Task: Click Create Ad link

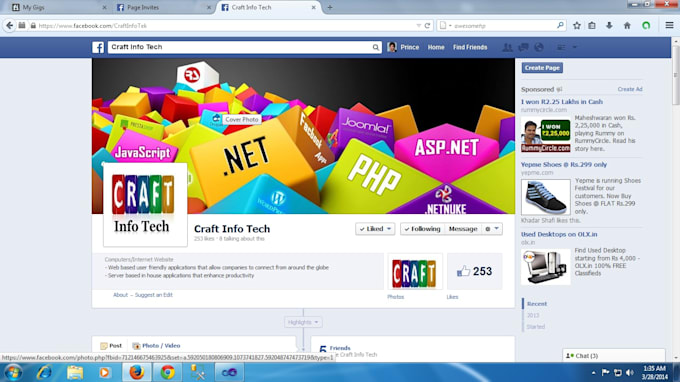Action: click(x=630, y=89)
